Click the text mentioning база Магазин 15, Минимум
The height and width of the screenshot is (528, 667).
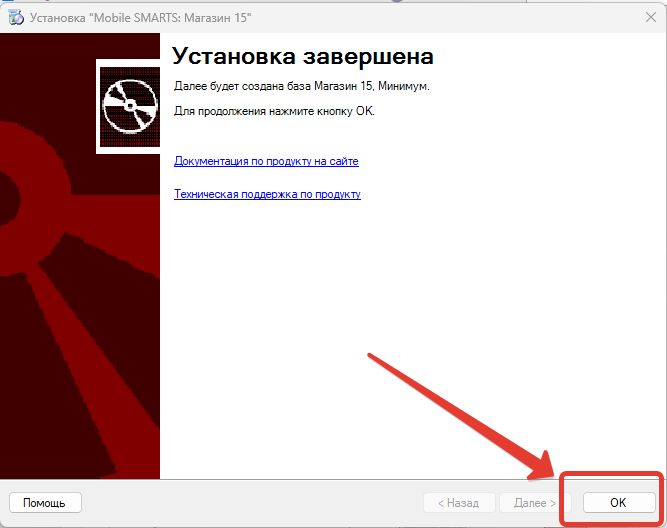coord(301,87)
